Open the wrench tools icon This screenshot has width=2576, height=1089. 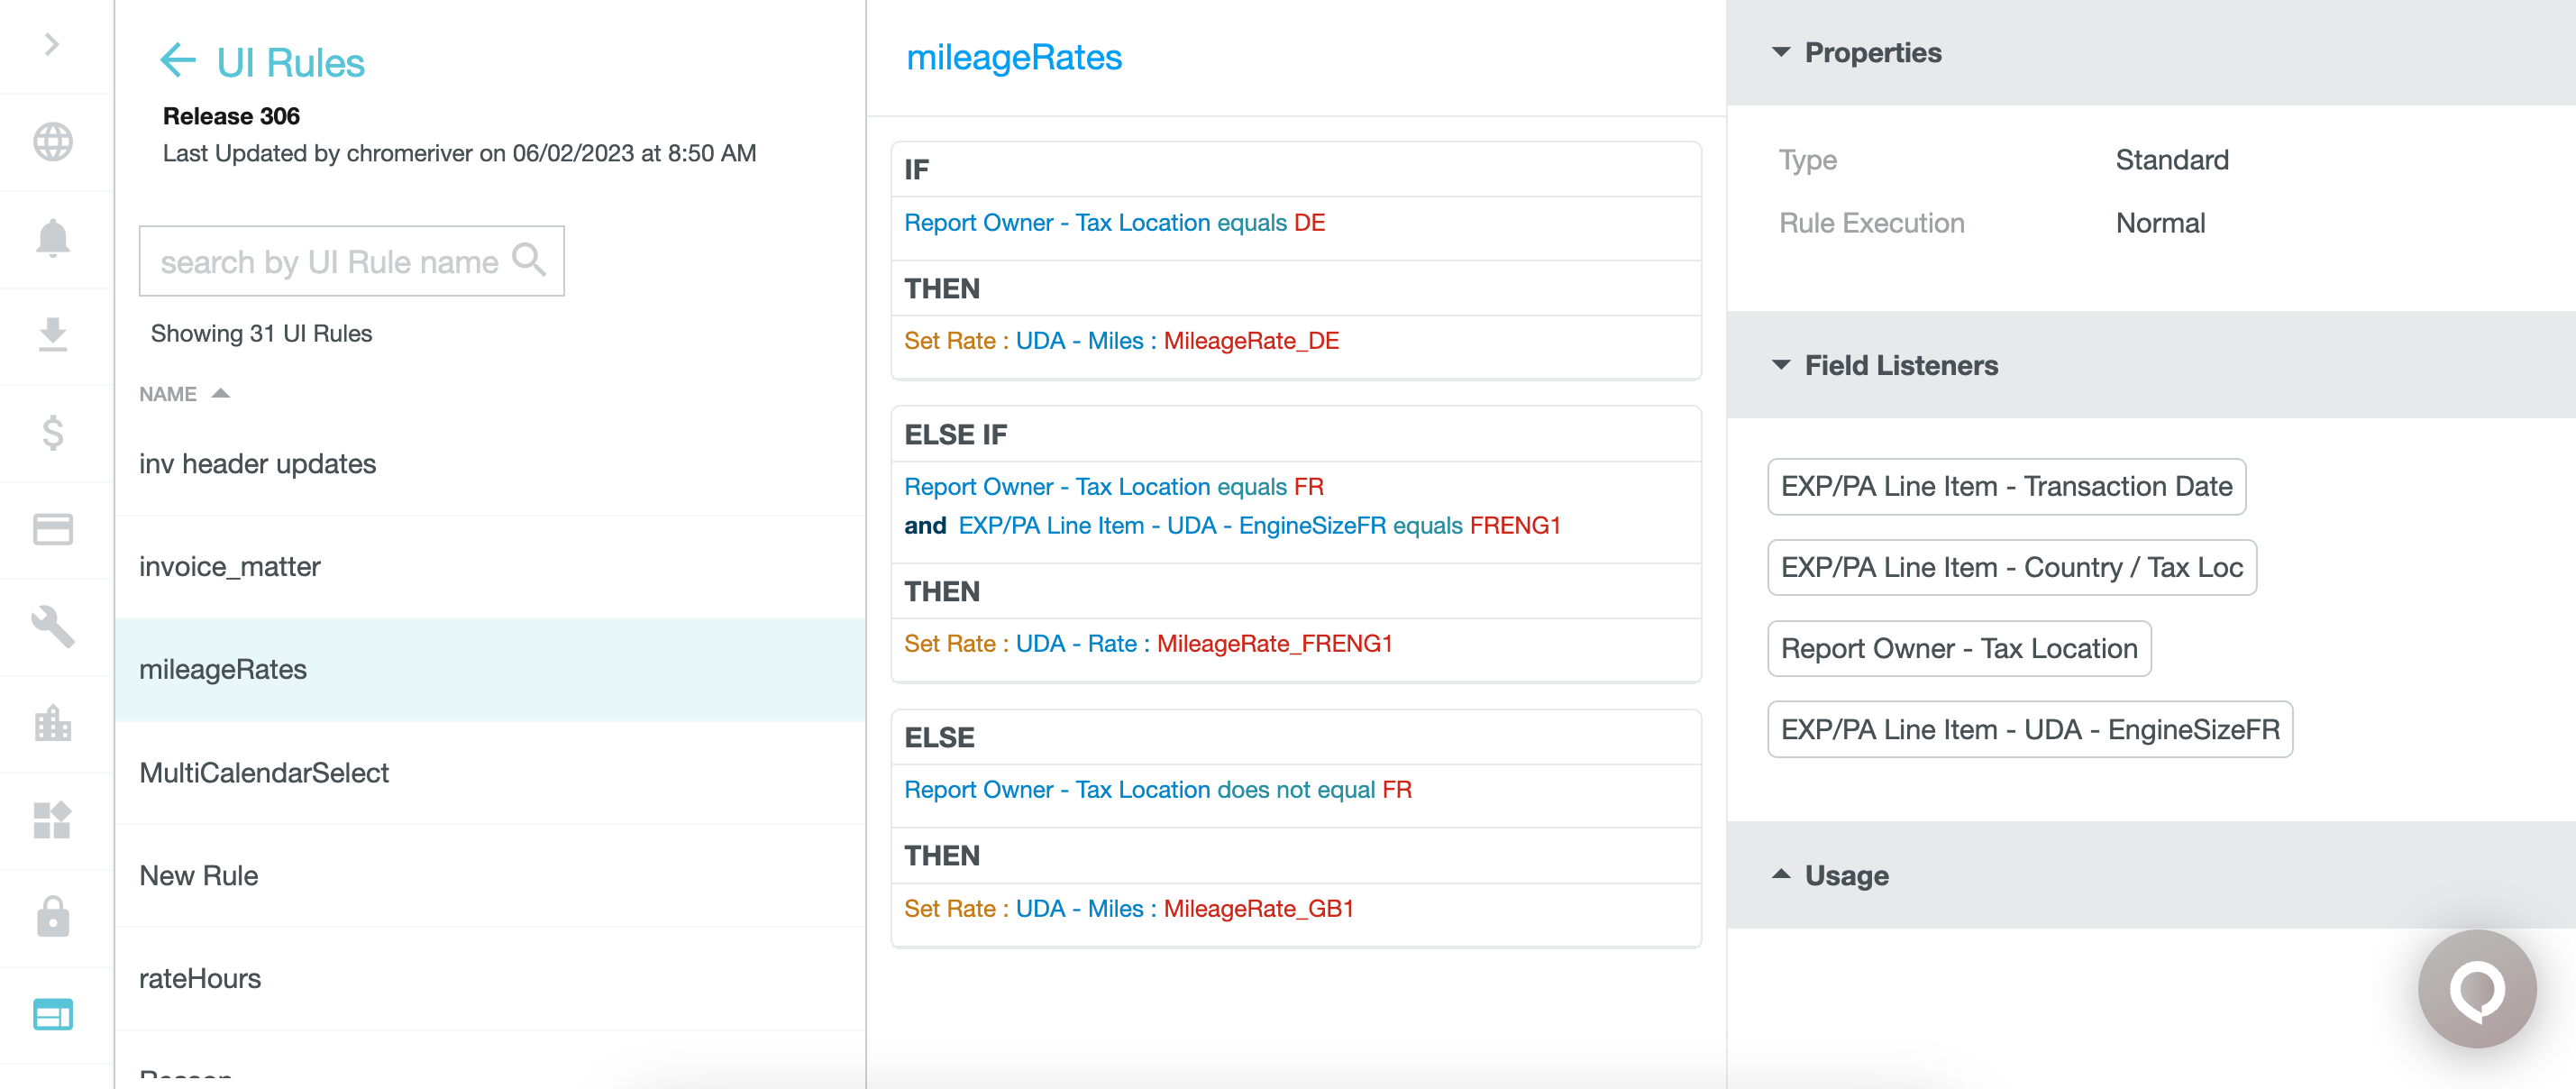[x=53, y=626]
